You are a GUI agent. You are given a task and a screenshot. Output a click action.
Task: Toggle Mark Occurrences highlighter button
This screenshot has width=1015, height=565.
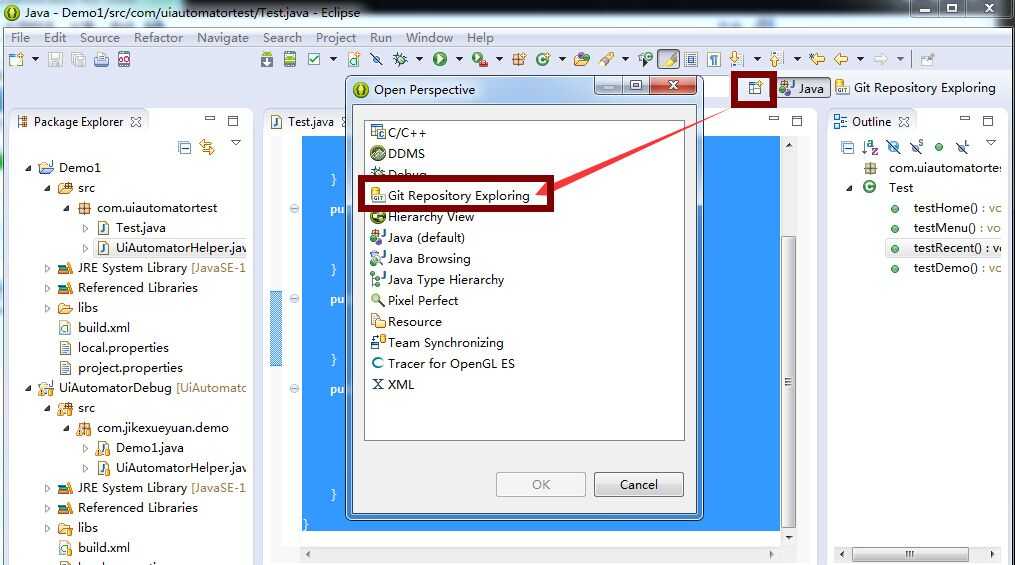(x=668, y=60)
